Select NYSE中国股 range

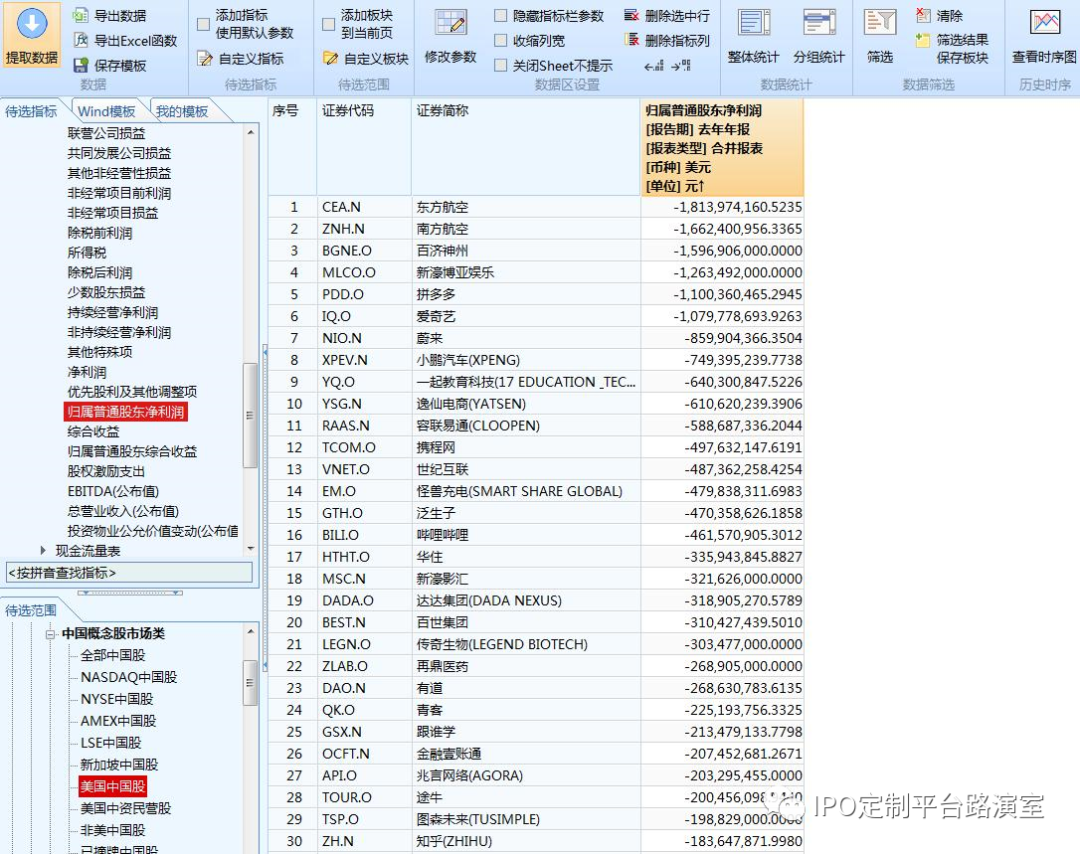(x=117, y=699)
